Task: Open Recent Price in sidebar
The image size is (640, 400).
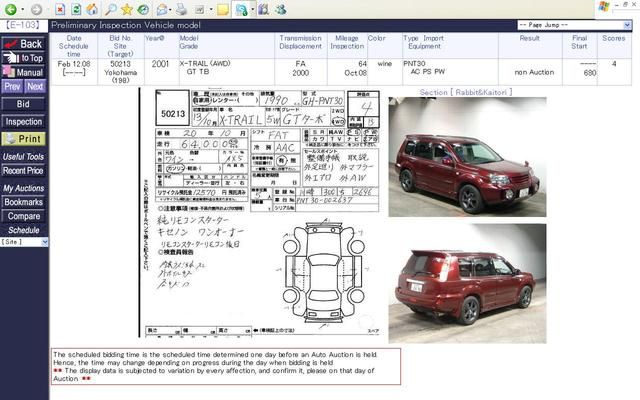Action: [x=24, y=171]
